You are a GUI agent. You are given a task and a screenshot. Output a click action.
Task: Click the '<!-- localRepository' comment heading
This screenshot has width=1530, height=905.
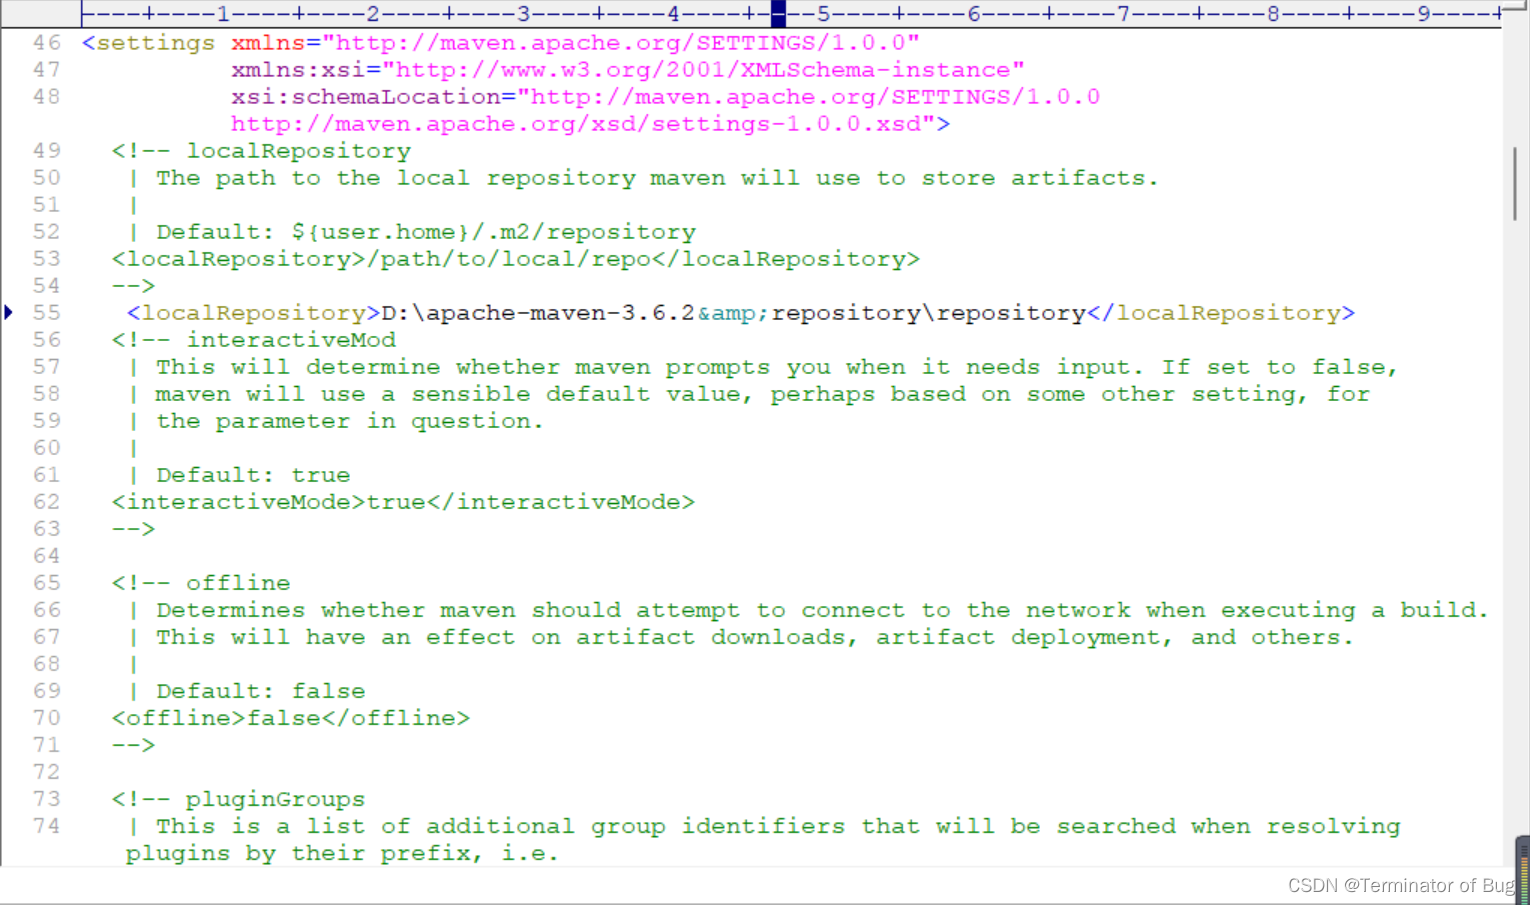pos(261,151)
